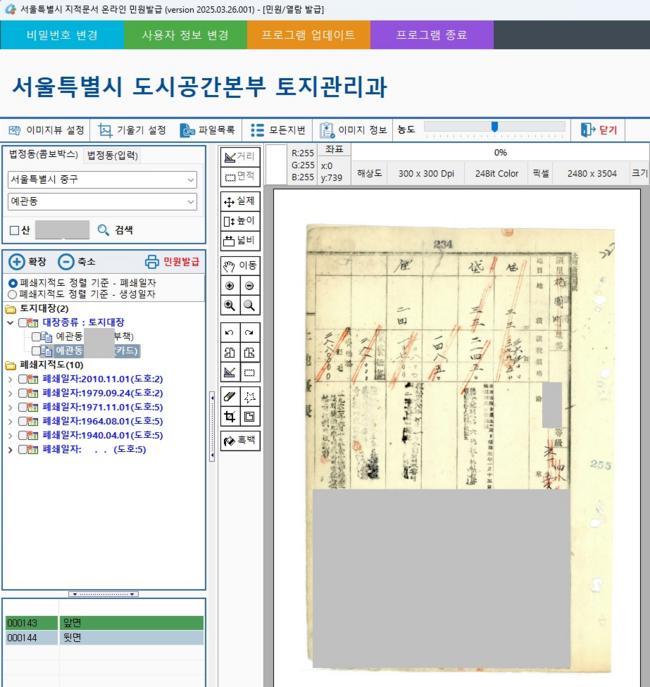Expand the 폐쇄일자:1979.09.24 tree node
Viewport: 650px width, 687px height.
tap(10, 393)
